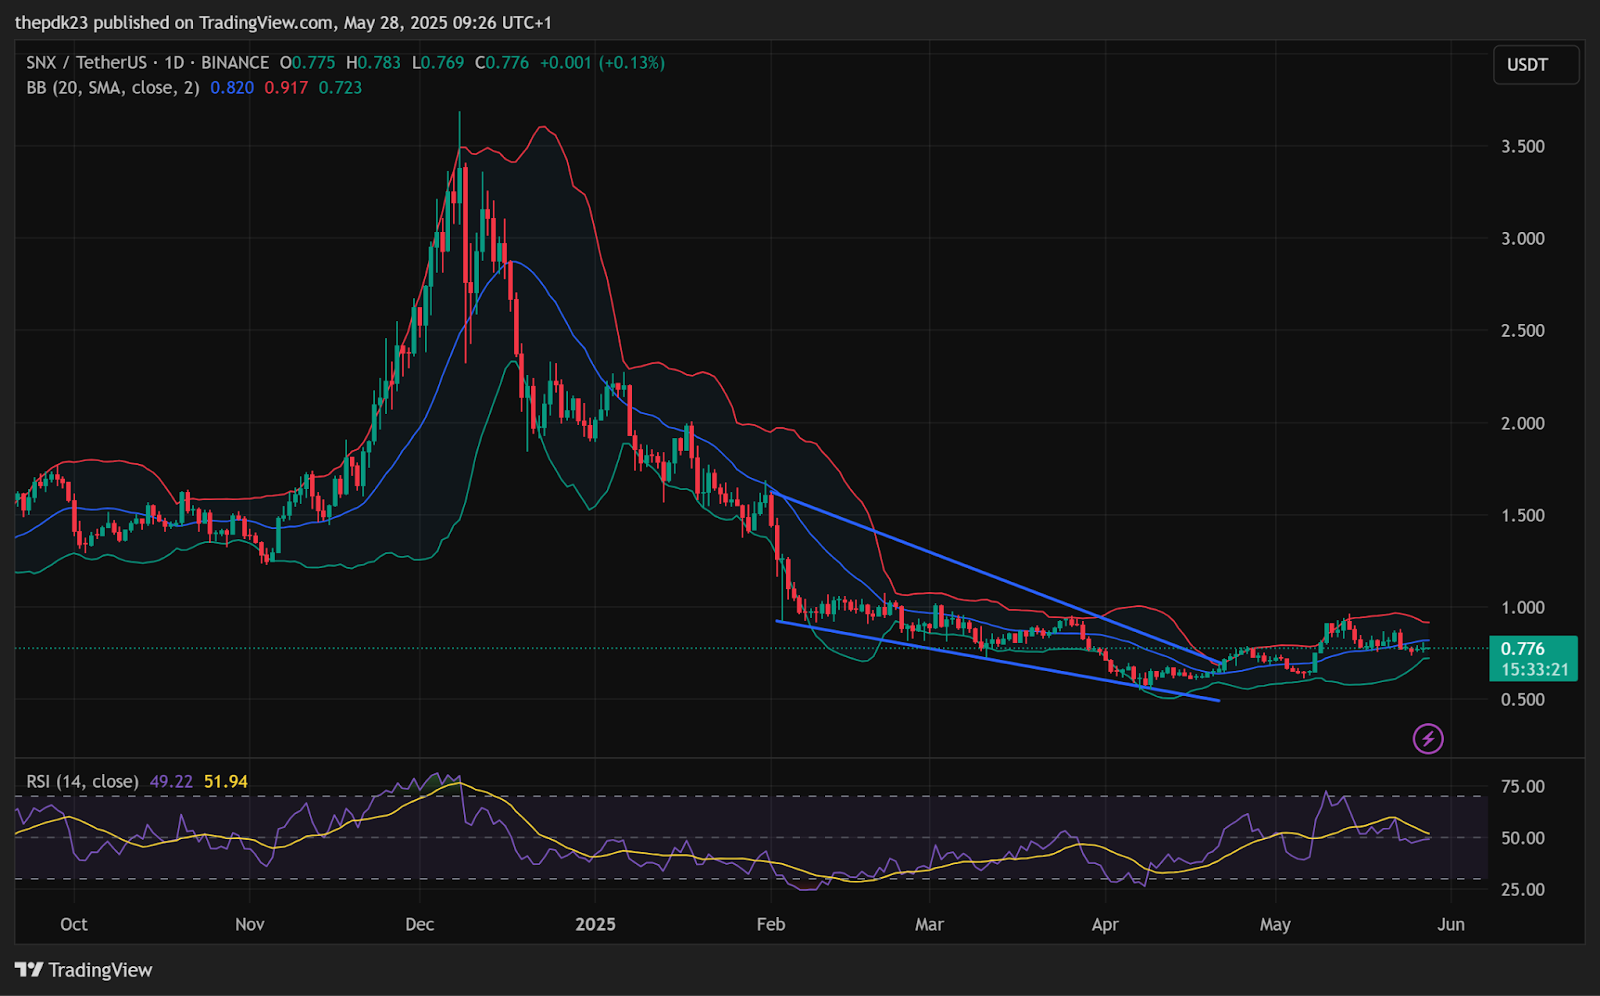
Task: Click the 0.820 basis value in BB legend
Action: pyautogui.click(x=232, y=88)
